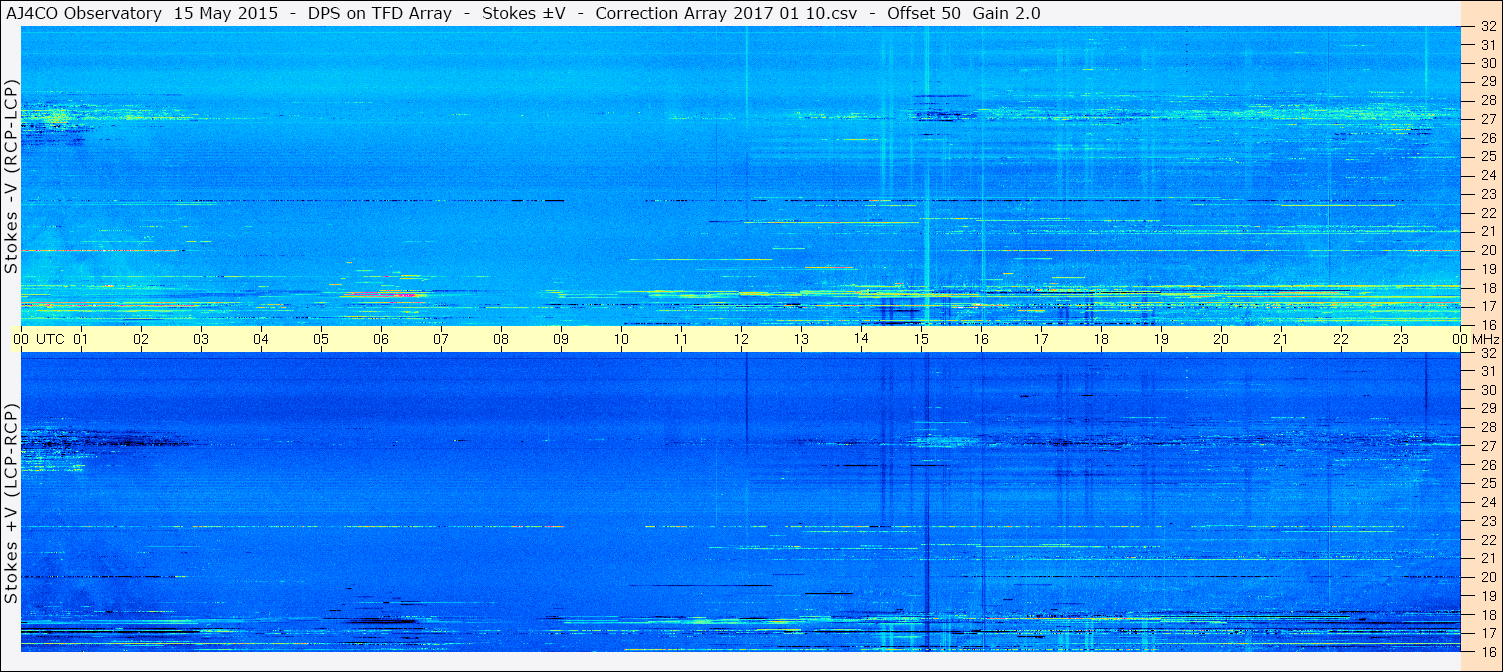Select the 01 hour tick

click(x=81, y=340)
